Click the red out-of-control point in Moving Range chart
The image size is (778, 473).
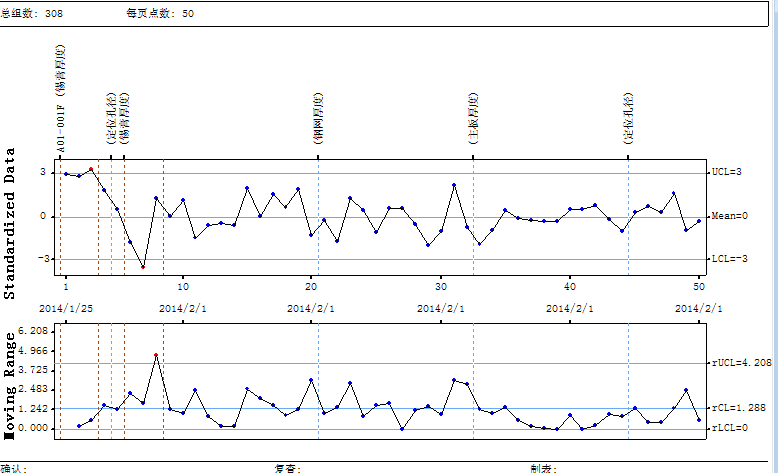156,355
